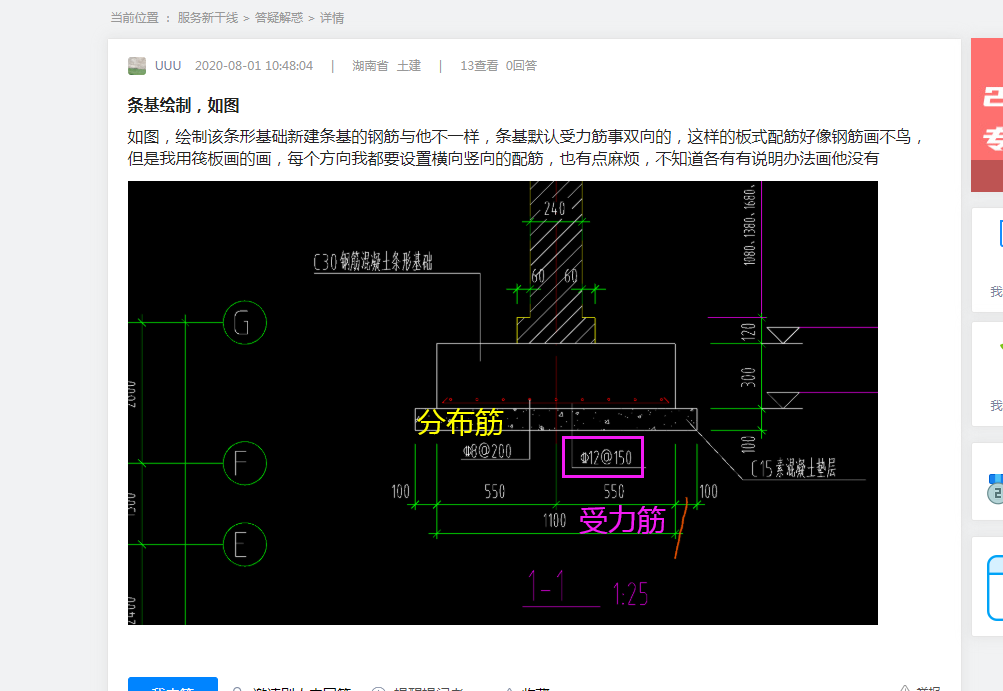
Task: Select the 详情 breadcrumb item
Action: click(x=332, y=18)
